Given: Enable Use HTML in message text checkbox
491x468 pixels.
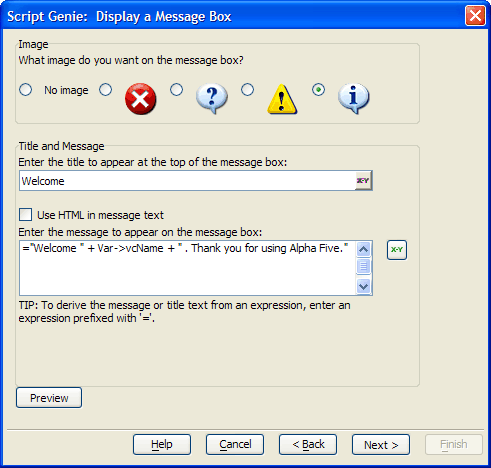Looking at the screenshot, I should (x=26, y=215).
